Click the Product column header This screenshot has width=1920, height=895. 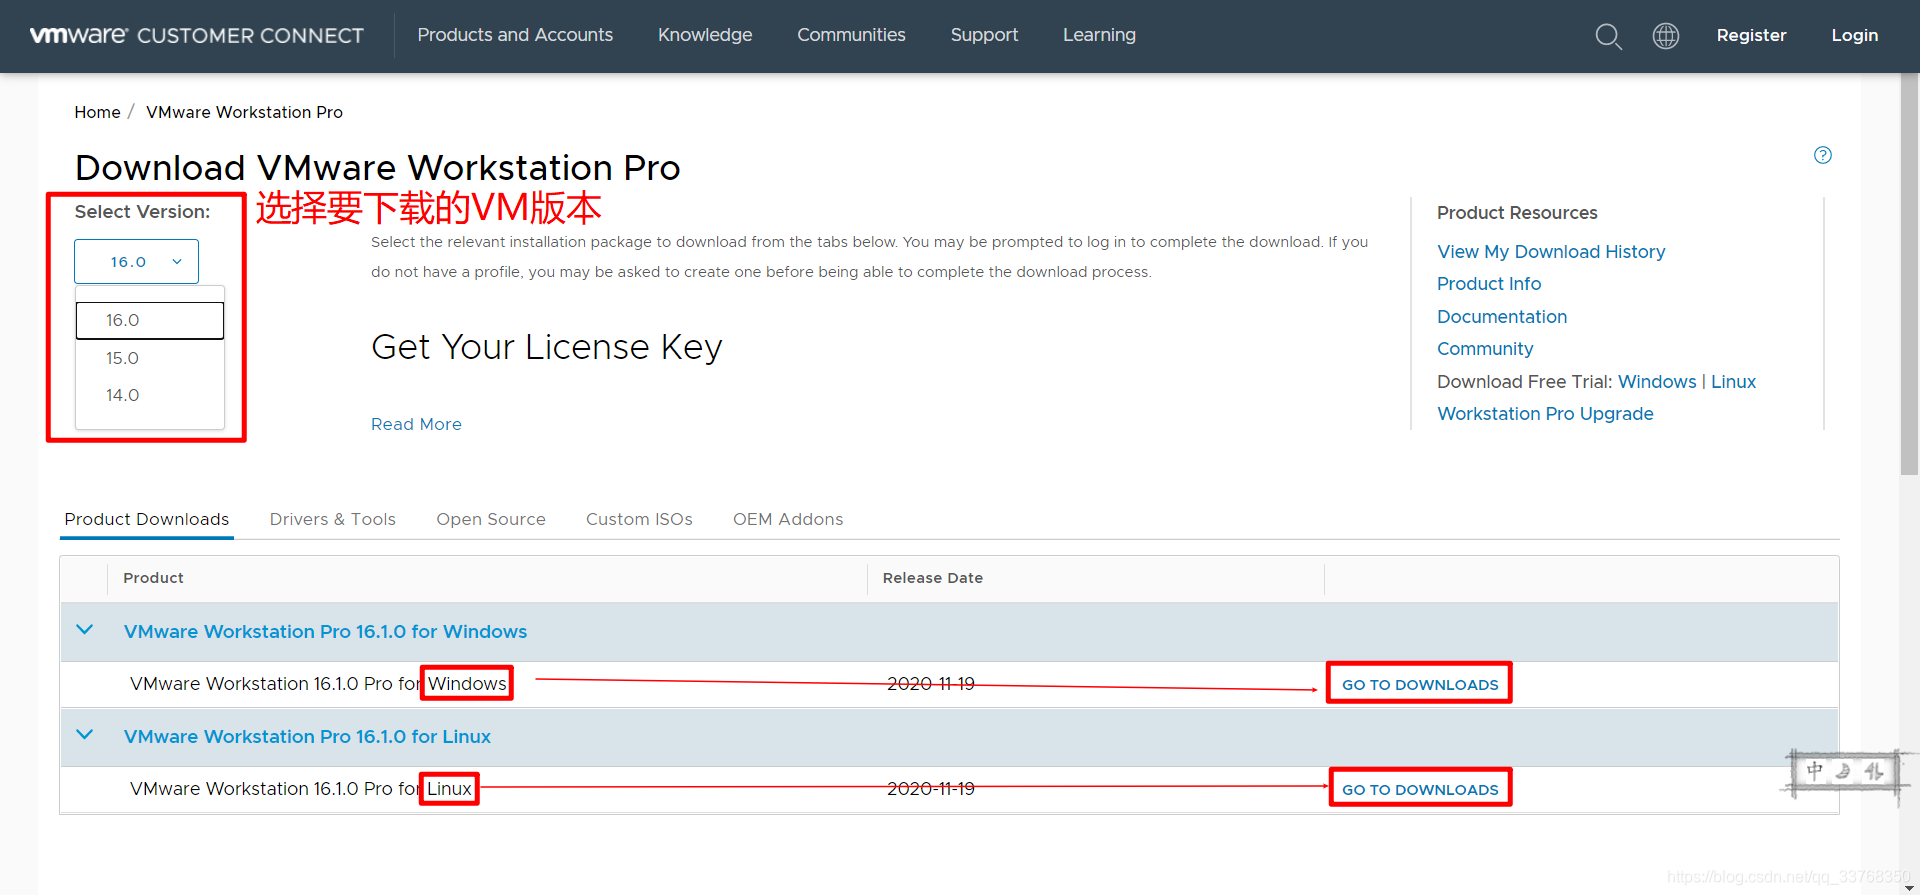coord(153,578)
